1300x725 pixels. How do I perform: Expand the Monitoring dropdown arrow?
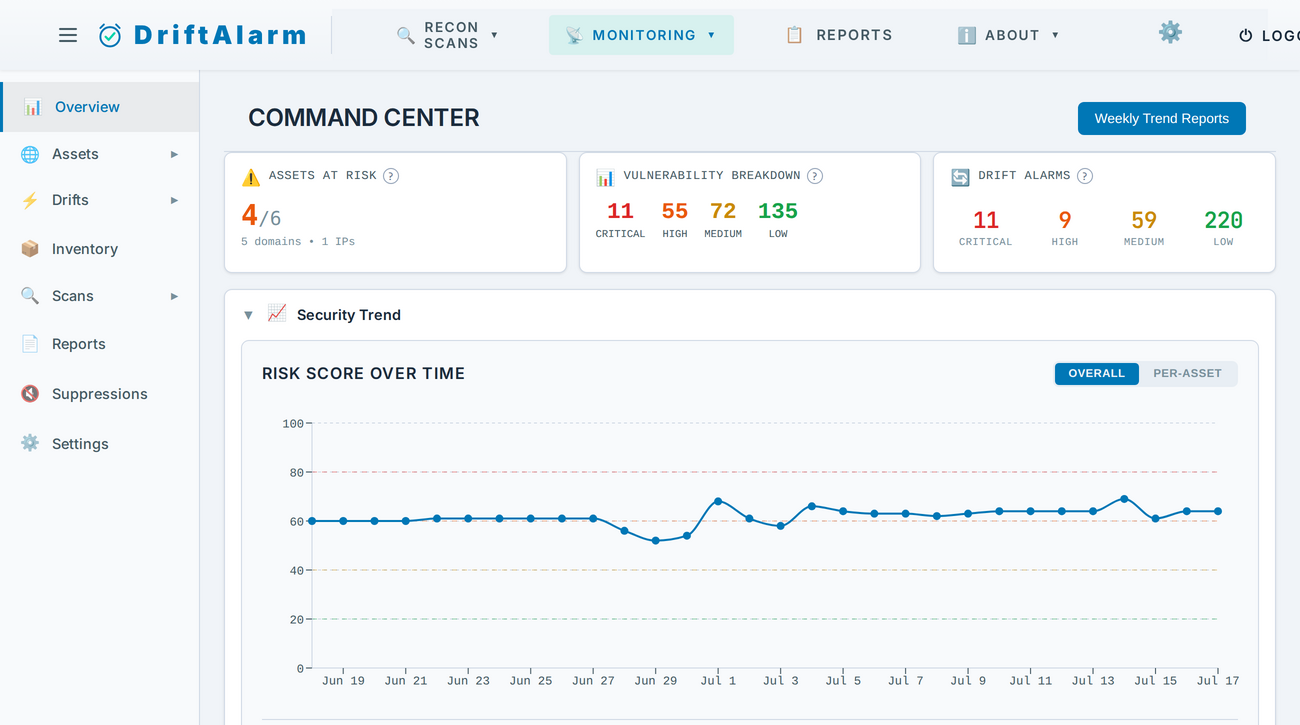coord(712,35)
